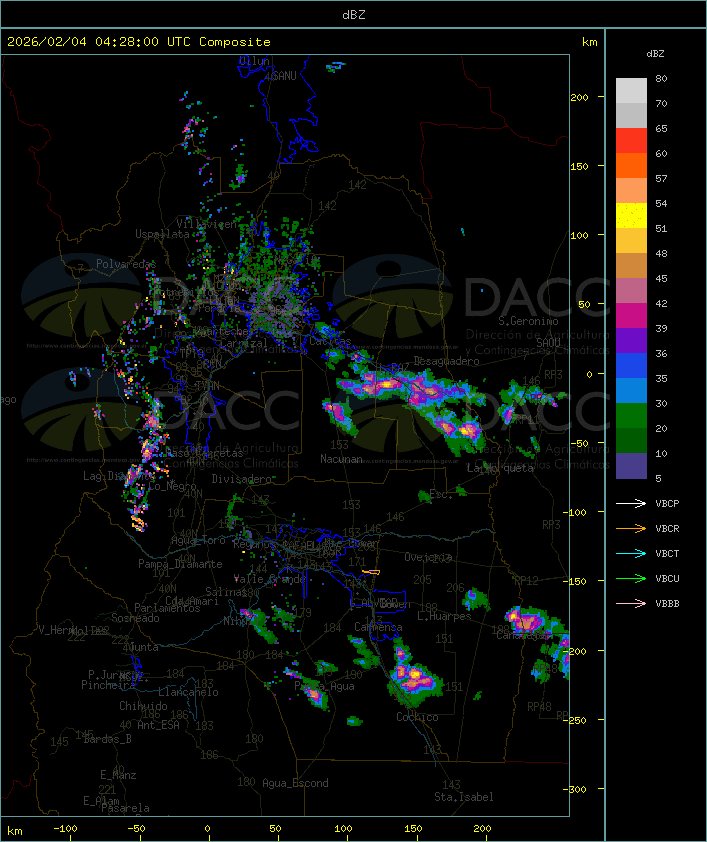Click the slate purple 5-10 dBZ swatch
707x842 pixels.
click(631, 466)
